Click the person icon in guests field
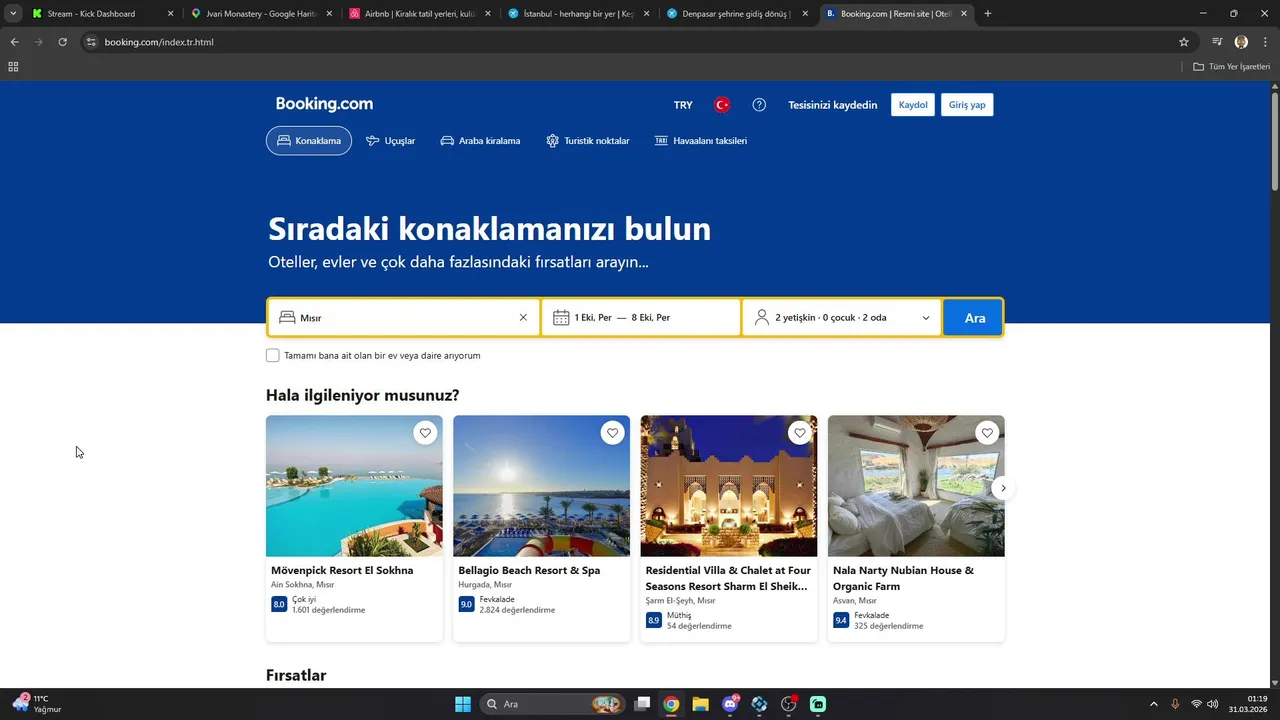This screenshot has width=1280, height=720. pos(762,317)
